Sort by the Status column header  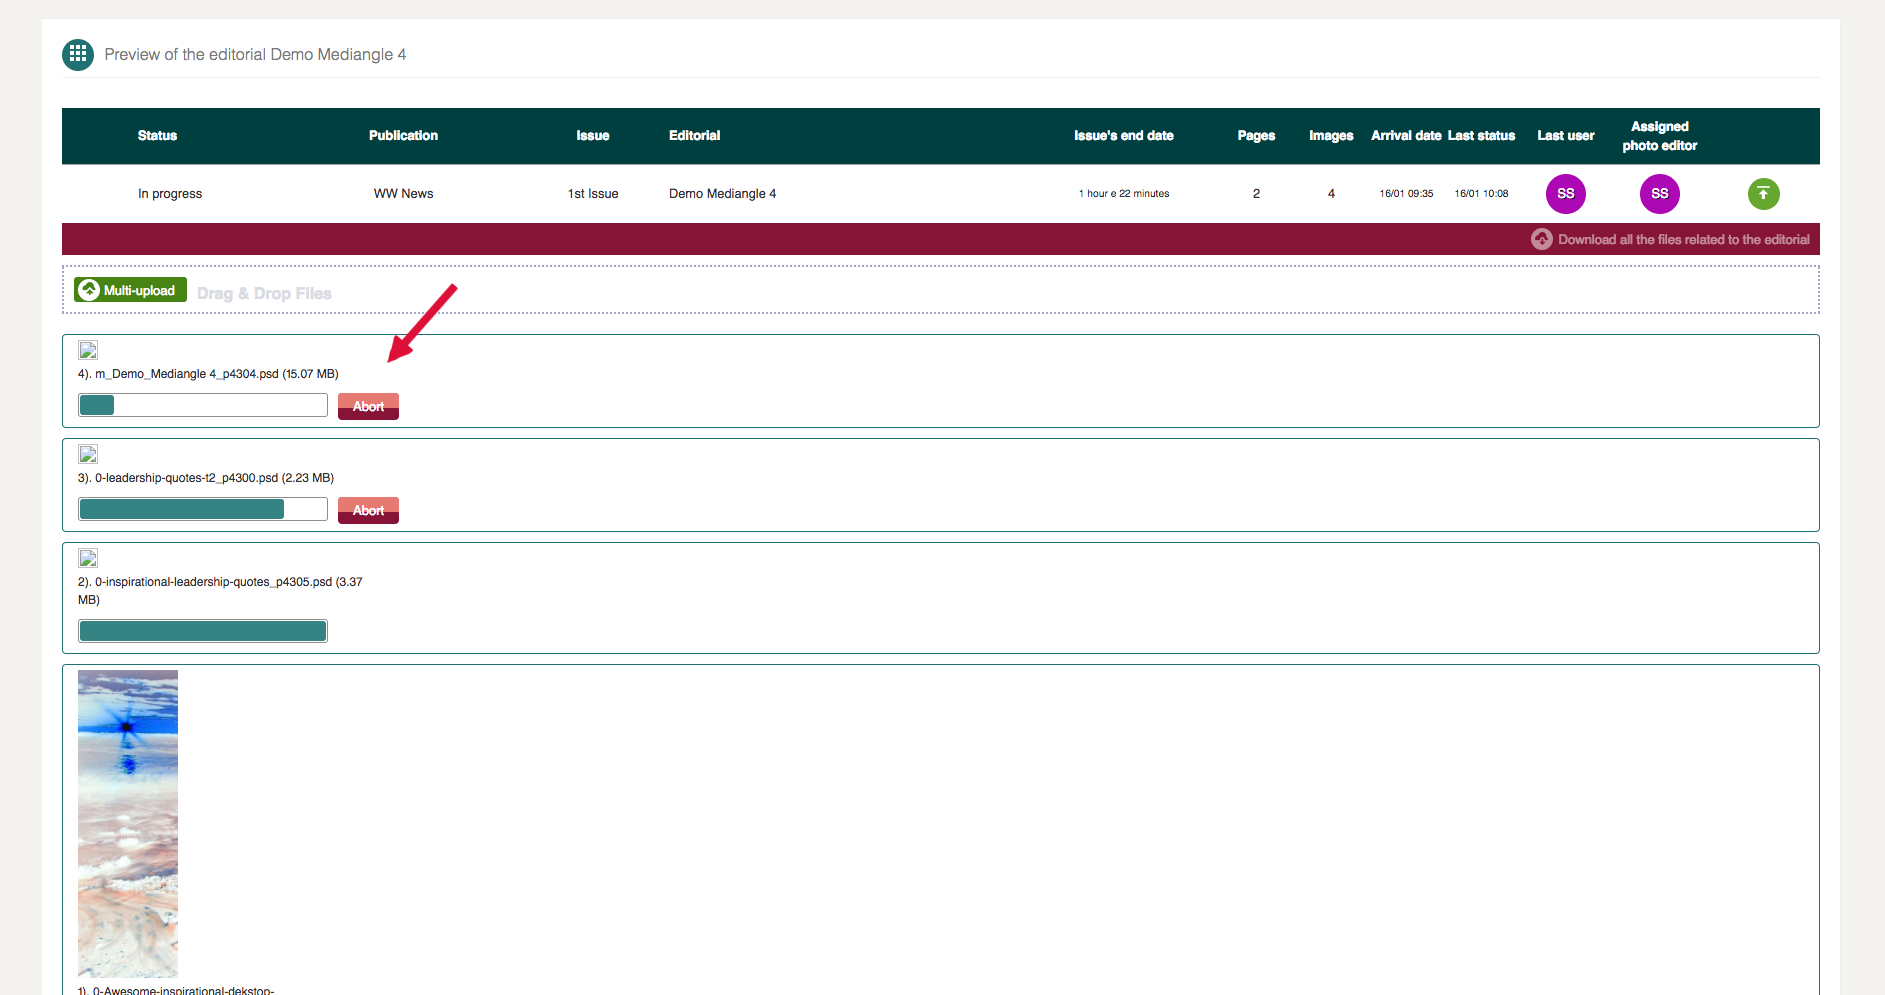[x=157, y=136]
